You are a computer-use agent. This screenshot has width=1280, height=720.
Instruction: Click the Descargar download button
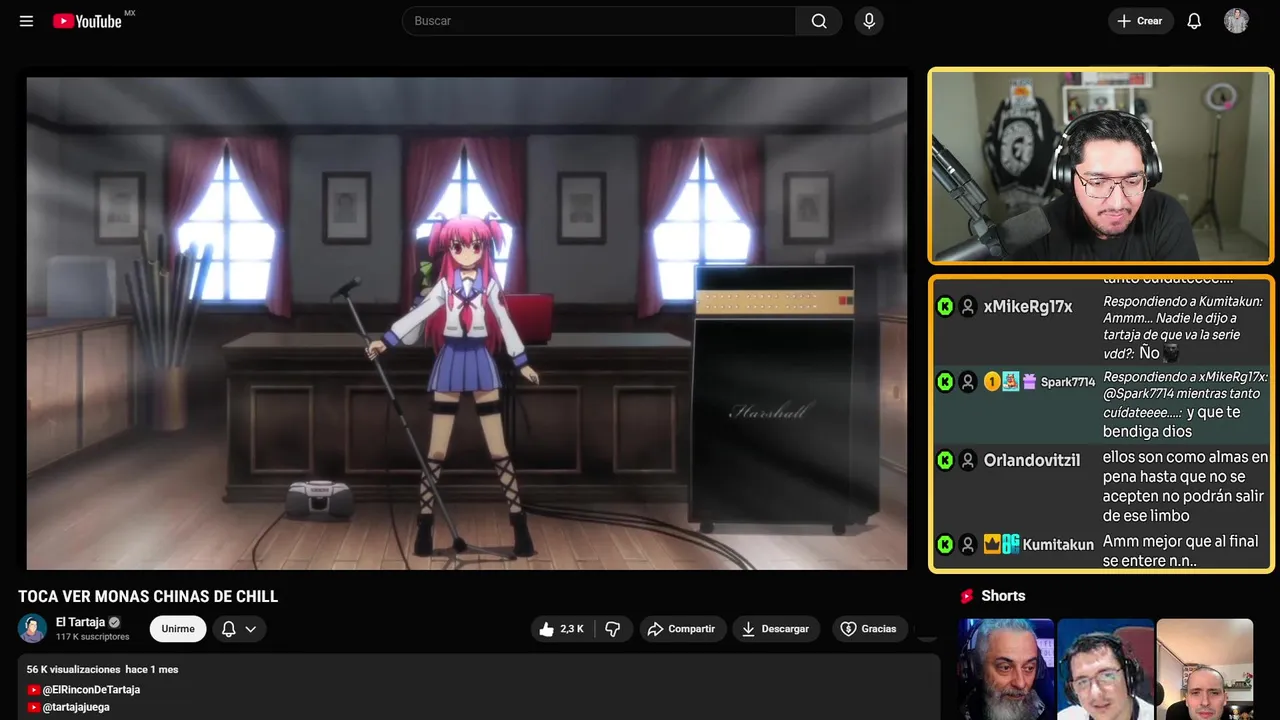tap(776, 629)
